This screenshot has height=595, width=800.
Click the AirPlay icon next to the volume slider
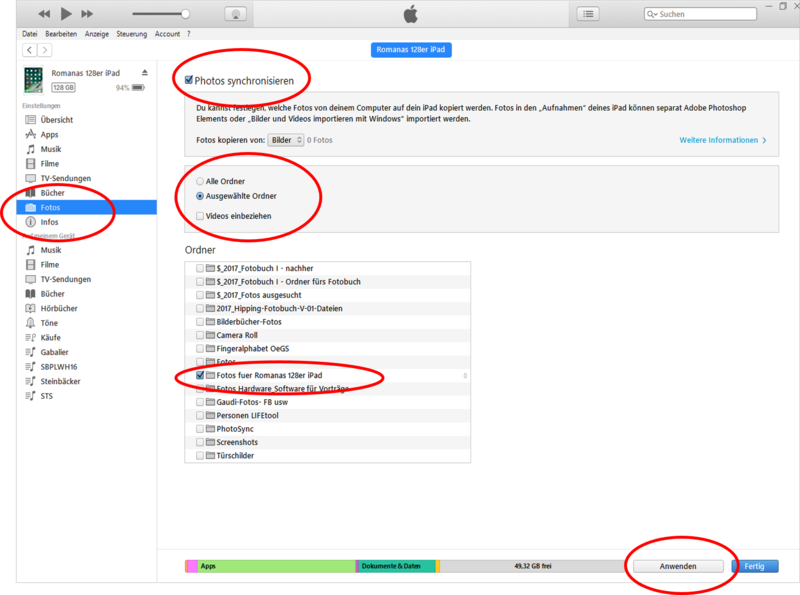237,14
